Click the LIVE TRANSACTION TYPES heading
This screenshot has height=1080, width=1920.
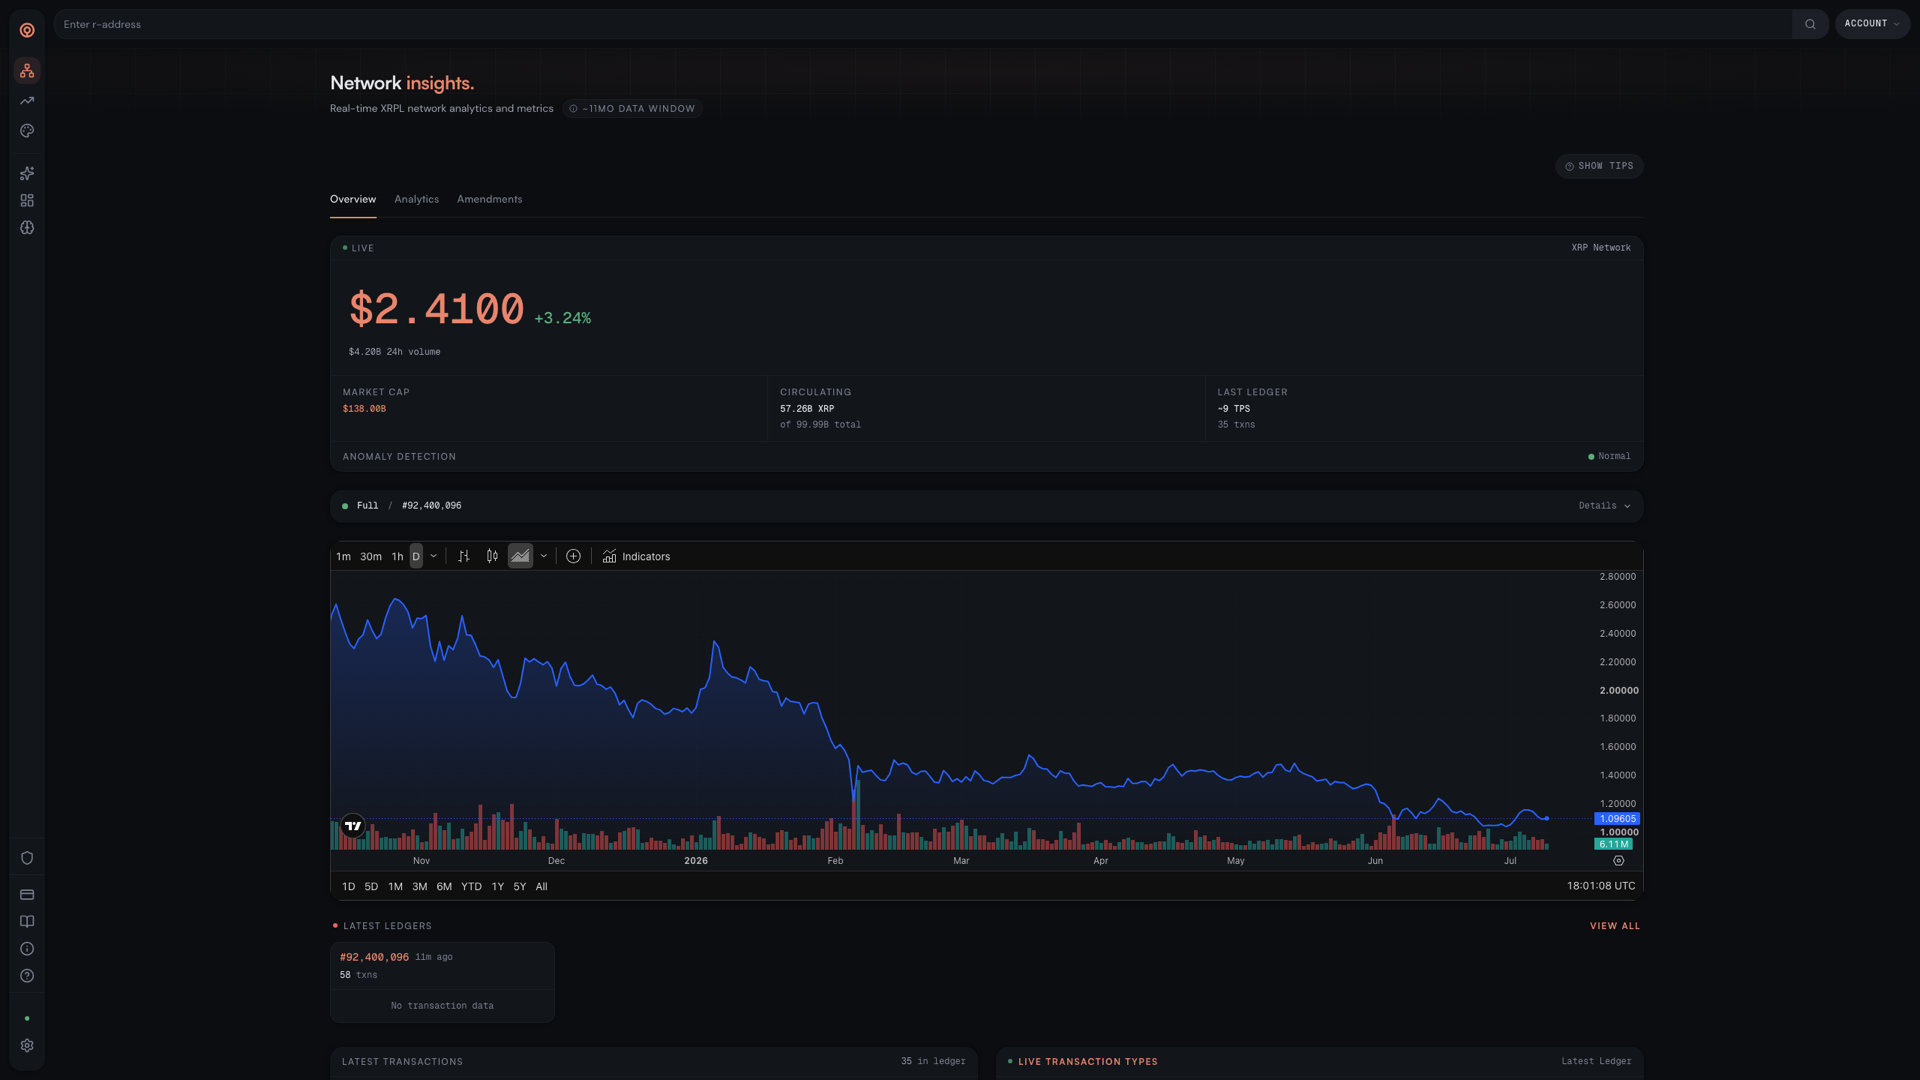point(1087,1062)
